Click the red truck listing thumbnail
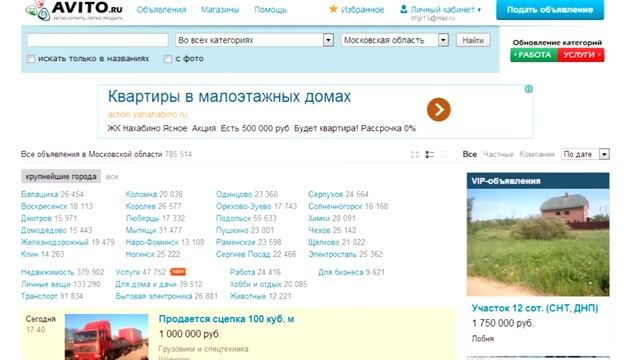The height and width of the screenshot is (360, 640). (107, 337)
